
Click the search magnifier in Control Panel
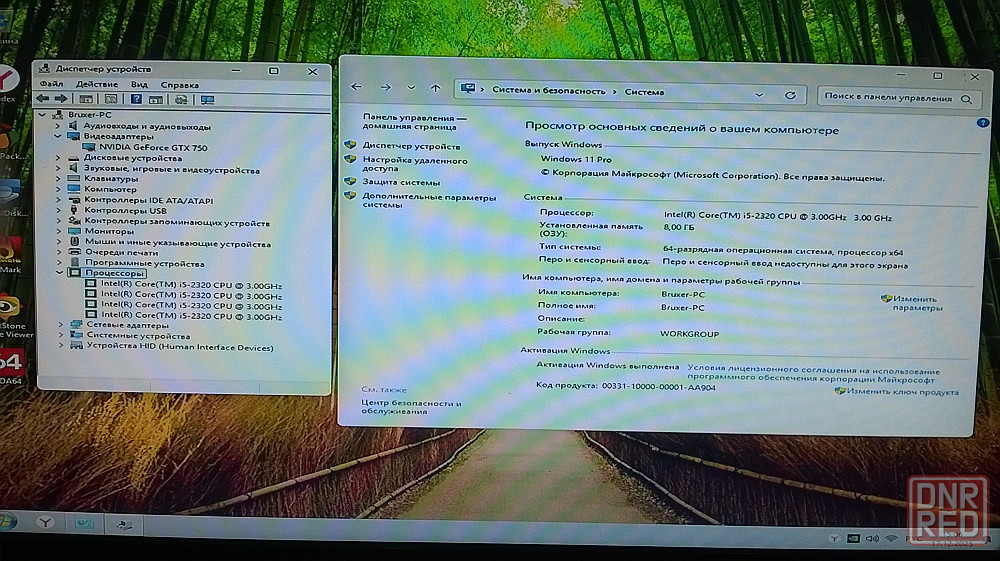pos(966,99)
